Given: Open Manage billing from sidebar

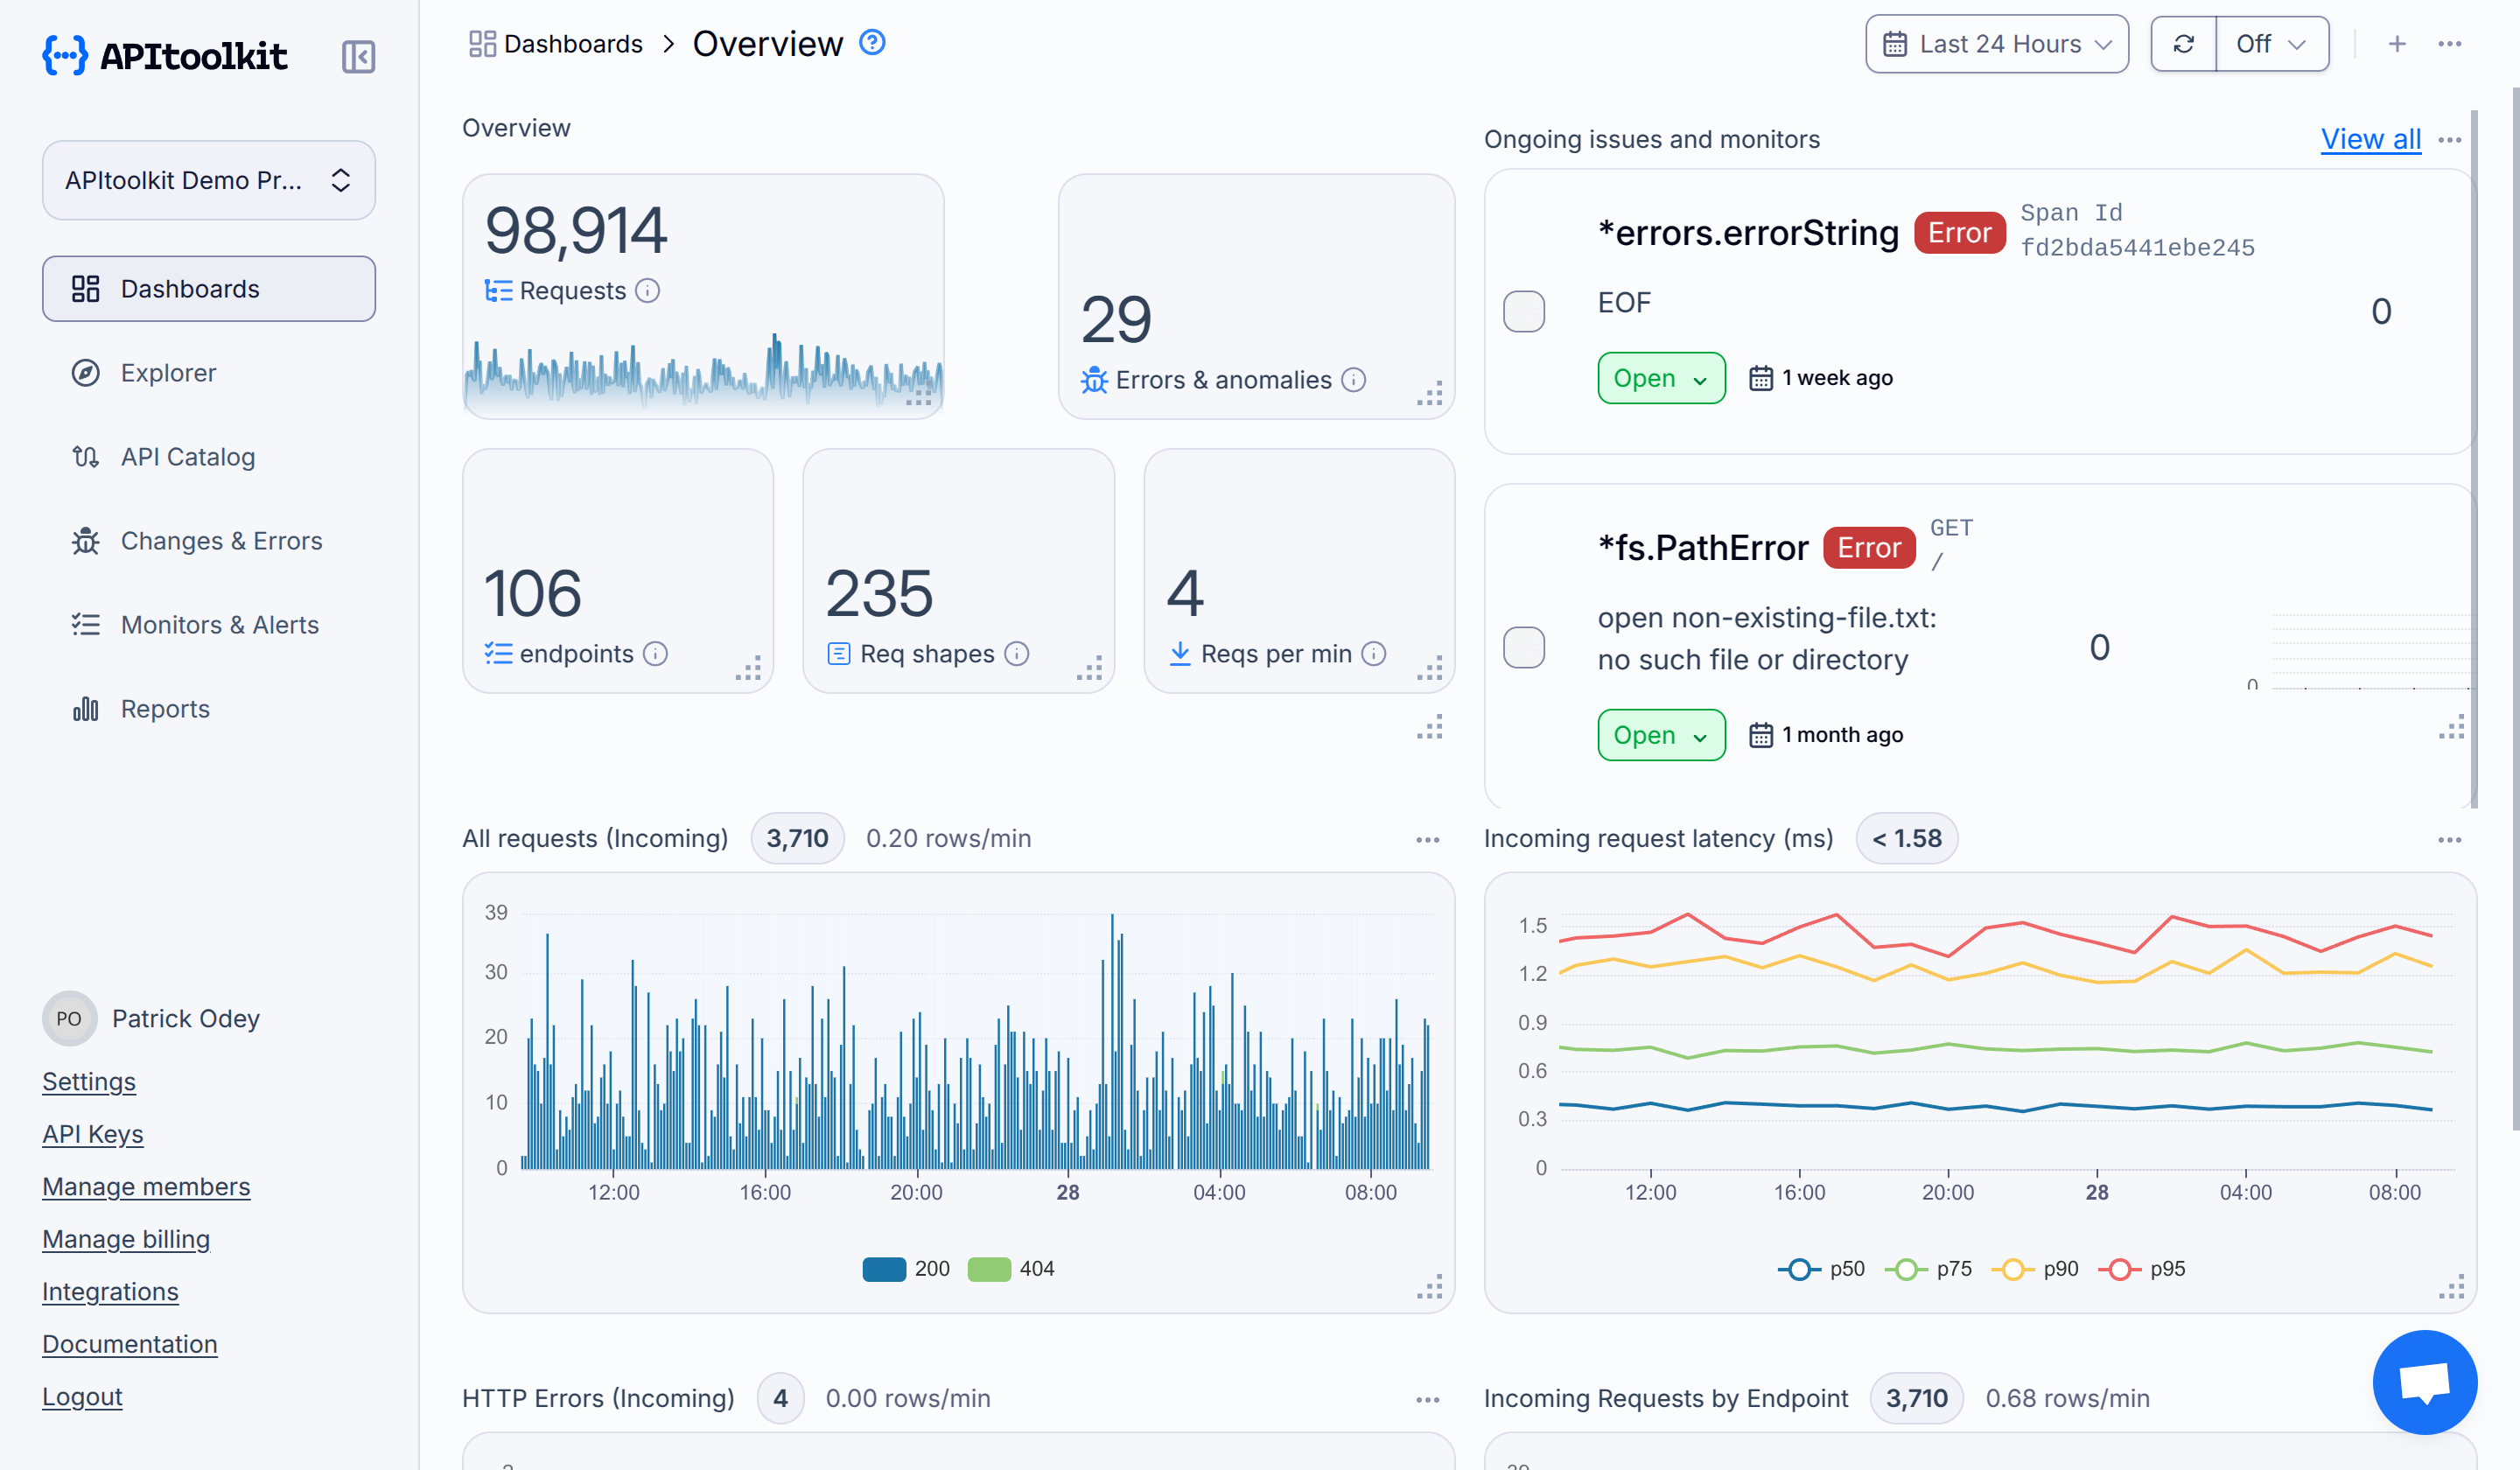Looking at the screenshot, I should point(126,1239).
